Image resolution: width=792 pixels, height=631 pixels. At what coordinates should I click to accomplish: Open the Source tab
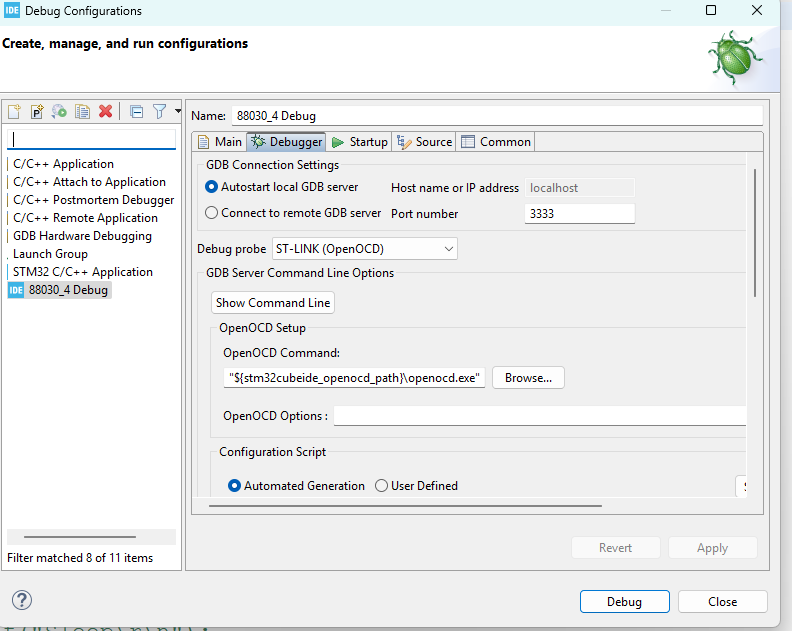click(425, 142)
